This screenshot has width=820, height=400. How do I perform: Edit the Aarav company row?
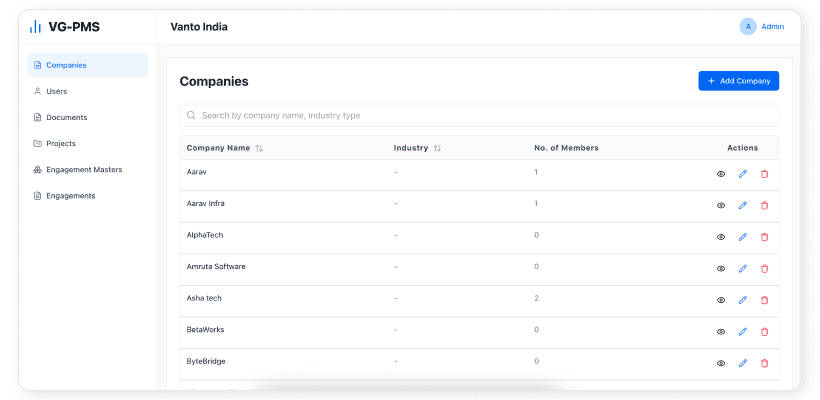pos(743,174)
